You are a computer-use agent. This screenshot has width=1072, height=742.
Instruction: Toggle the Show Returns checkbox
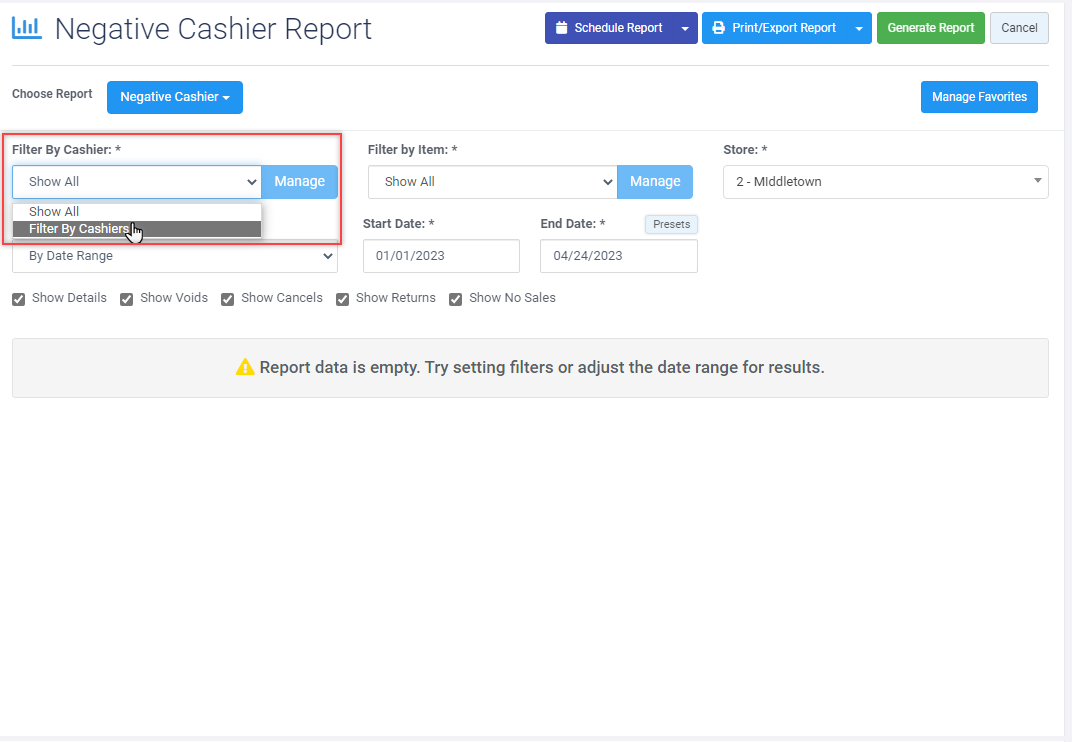pyautogui.click(x=343, y=299)
